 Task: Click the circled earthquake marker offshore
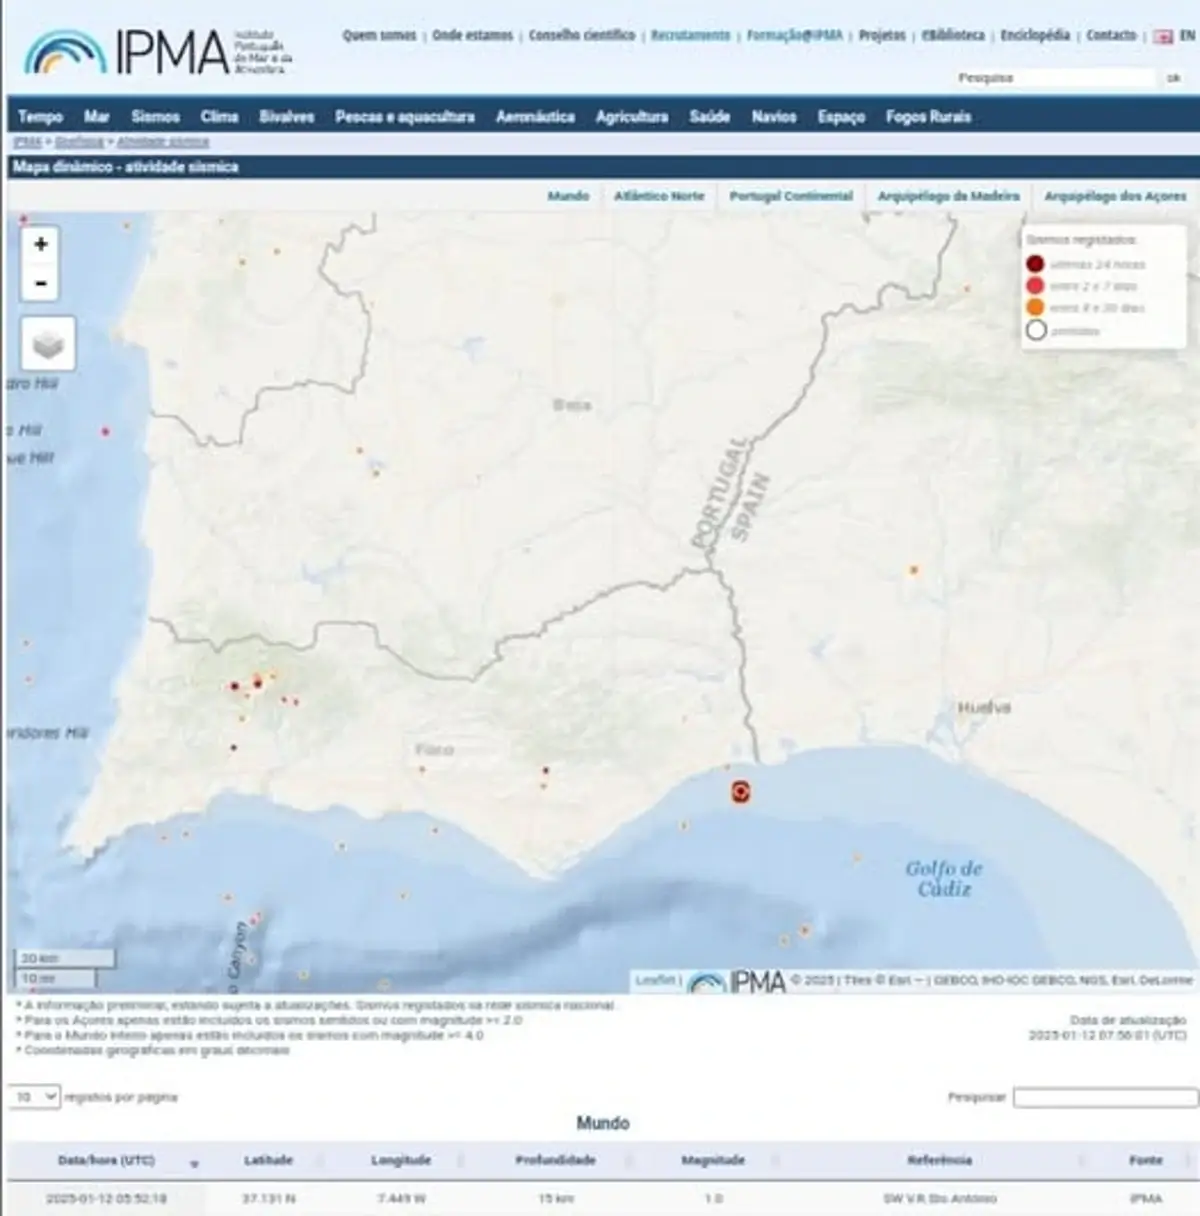(x=740, y=792)
